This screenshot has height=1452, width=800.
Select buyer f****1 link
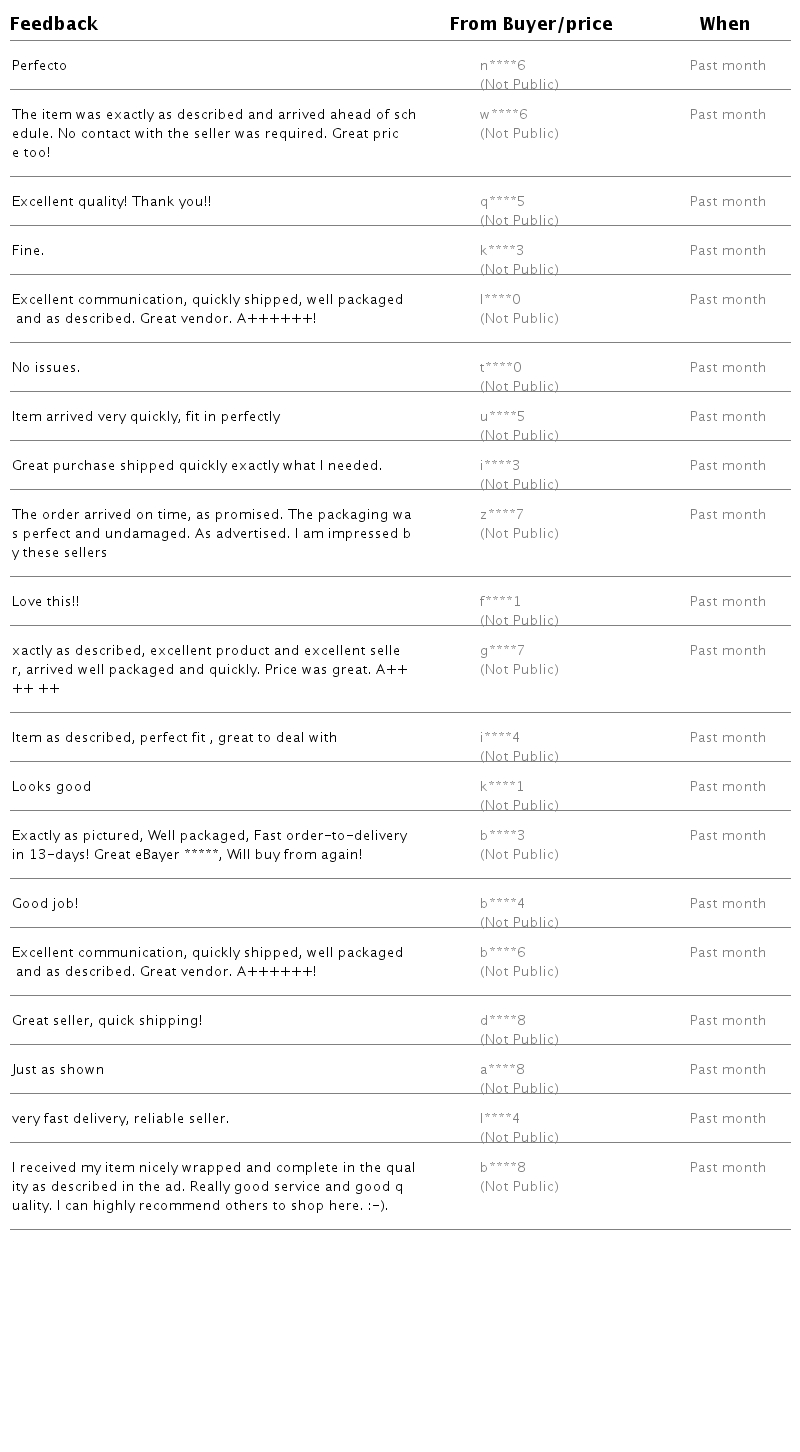coord(500,602)
